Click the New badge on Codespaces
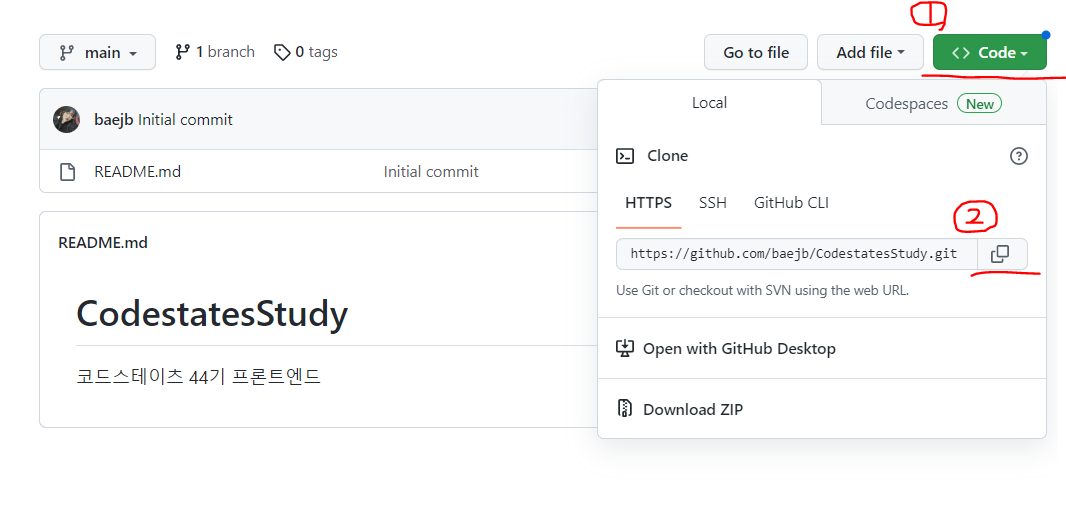 (979, 103)
